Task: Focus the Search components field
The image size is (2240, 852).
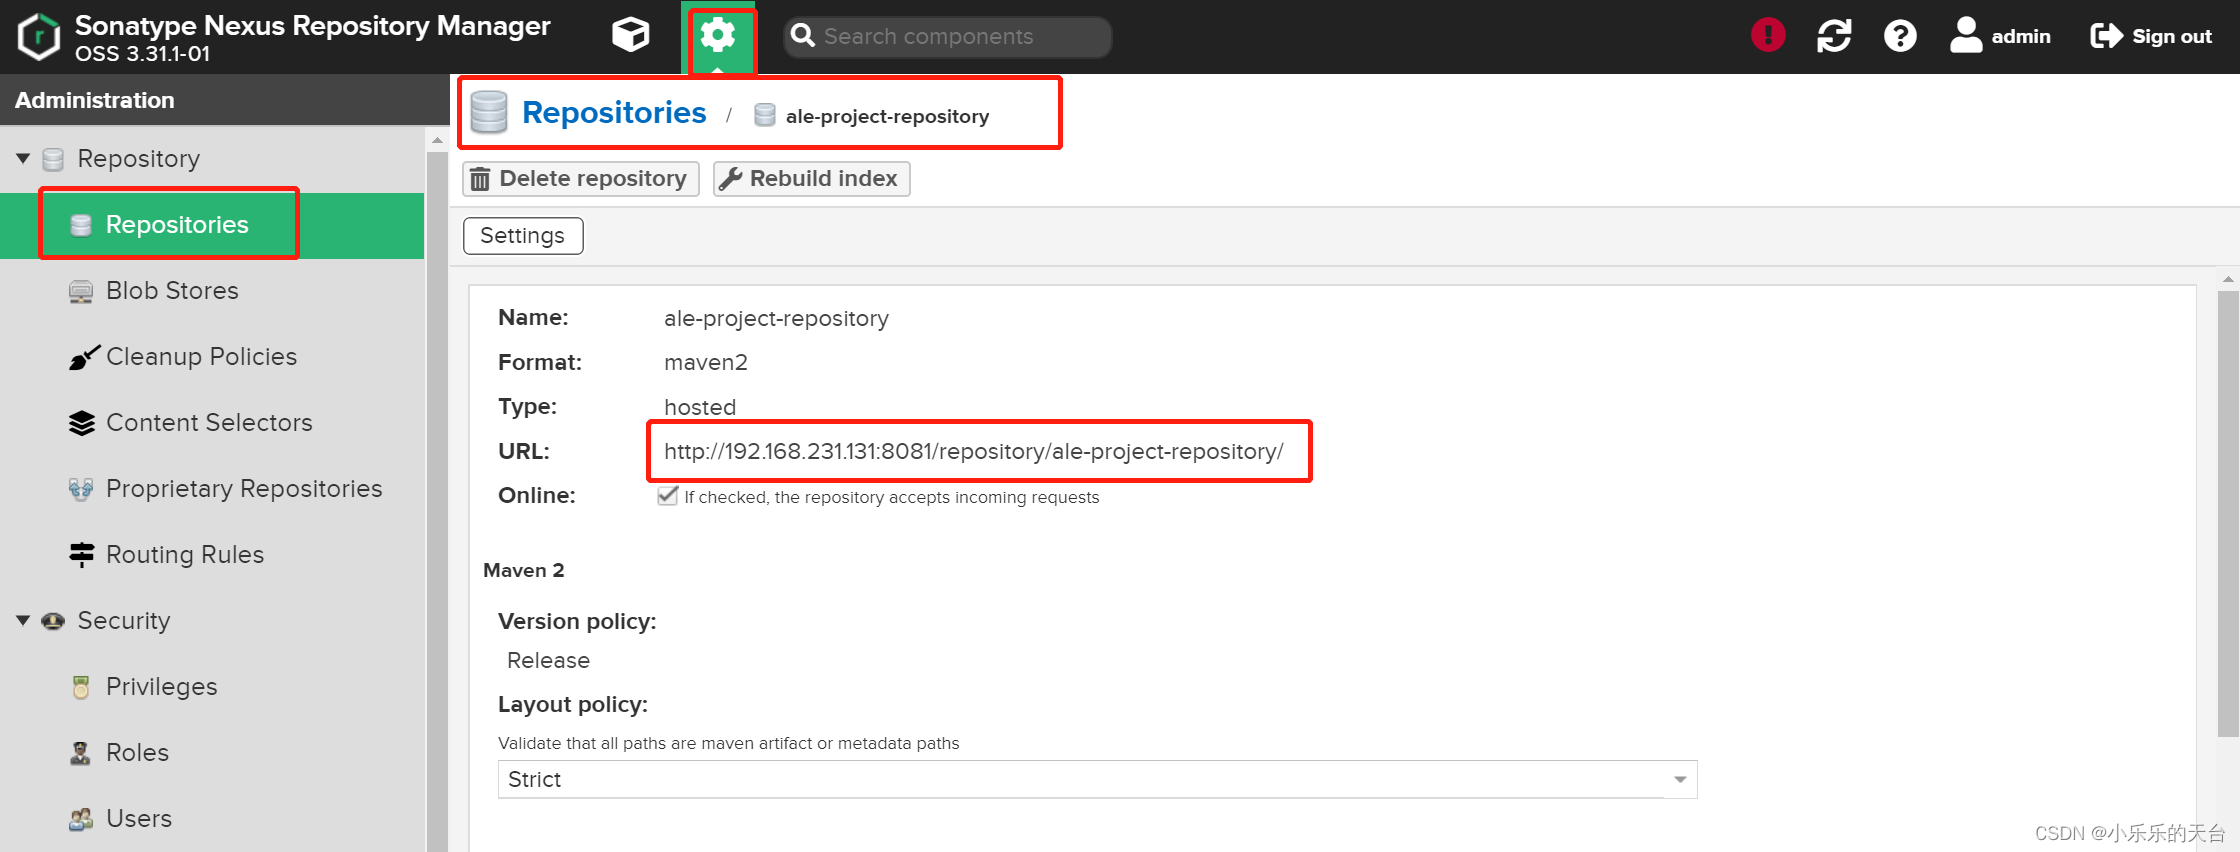Action: click(947, 36)
